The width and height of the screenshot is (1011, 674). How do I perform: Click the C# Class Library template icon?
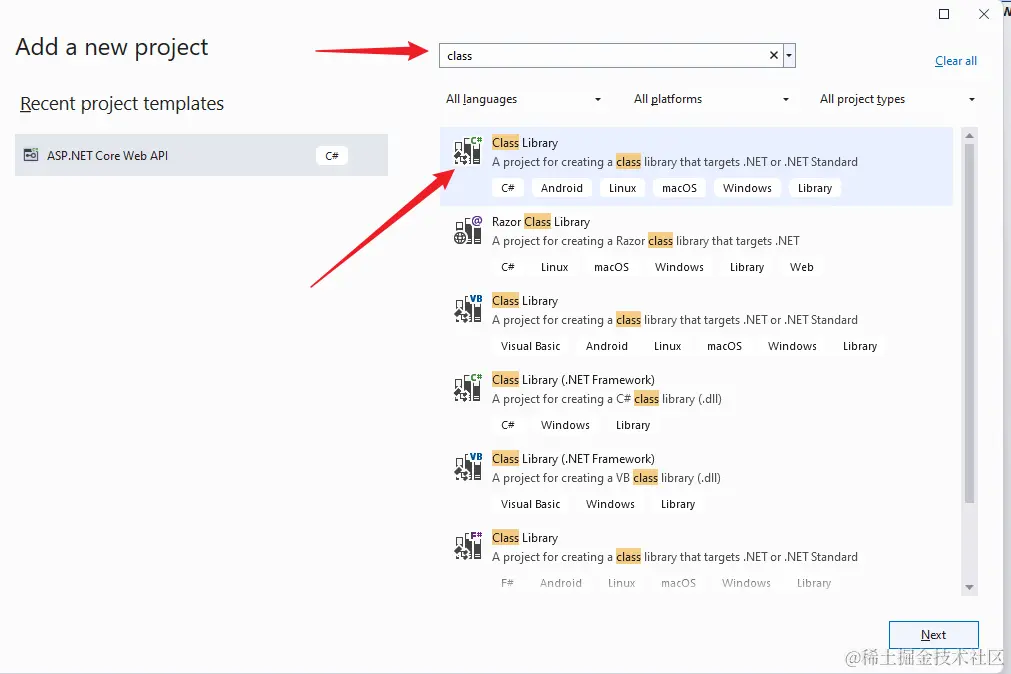[468, 151]
